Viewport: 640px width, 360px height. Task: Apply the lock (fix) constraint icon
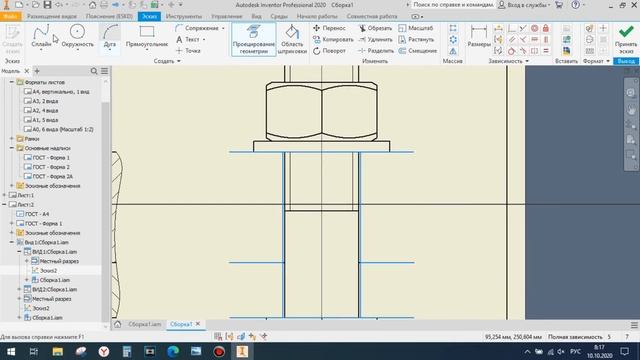click(546, 28)
